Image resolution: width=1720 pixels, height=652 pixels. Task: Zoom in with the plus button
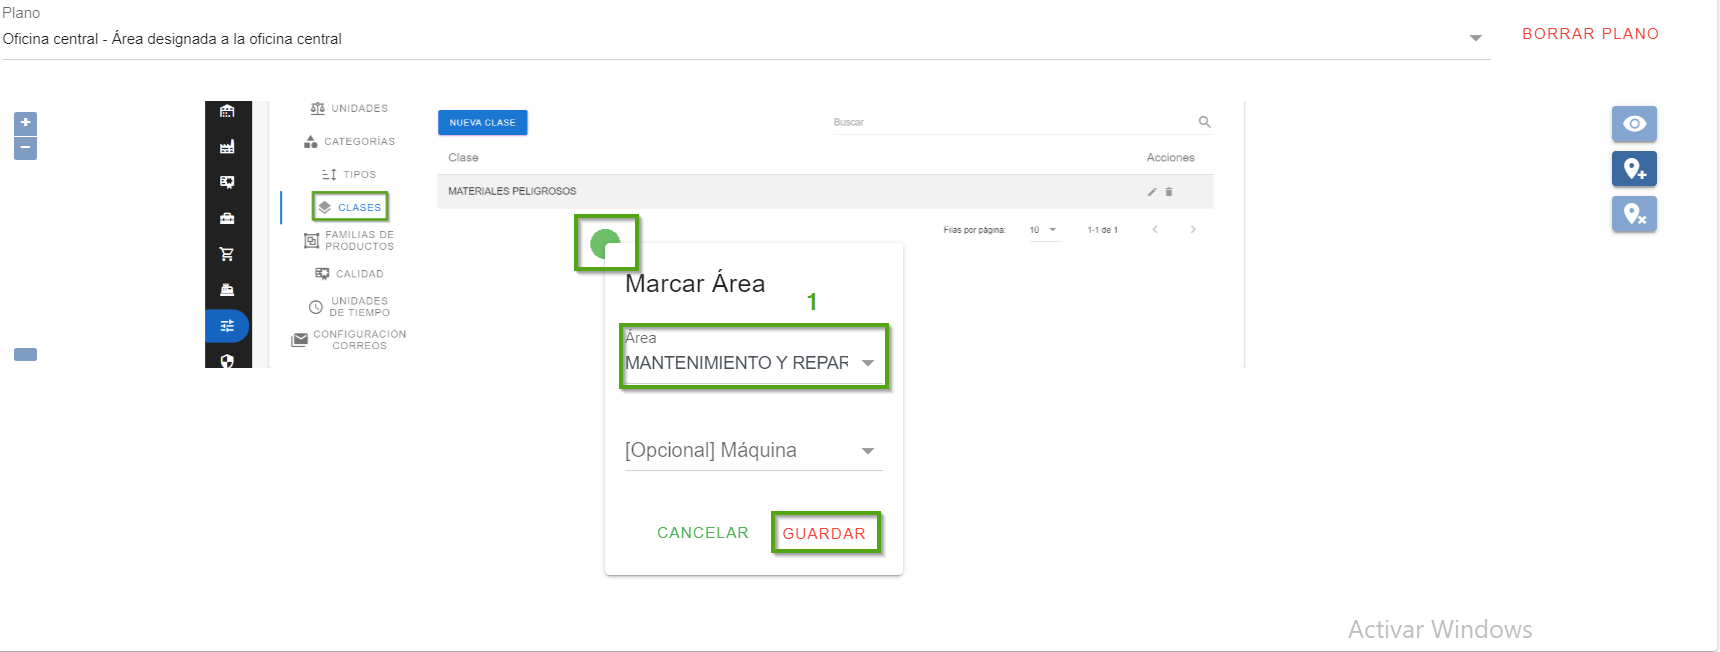(25, 122)
